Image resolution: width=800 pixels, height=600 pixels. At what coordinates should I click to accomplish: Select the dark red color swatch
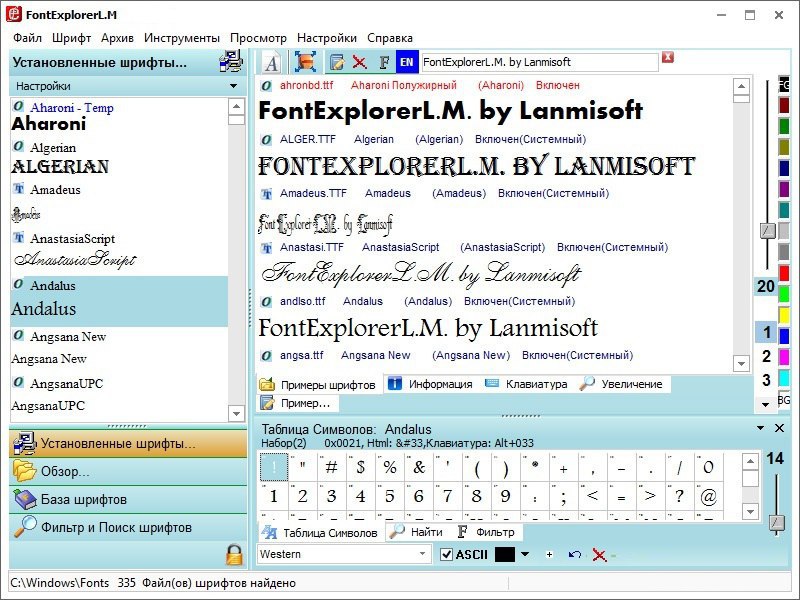click(x=784, y=105)
